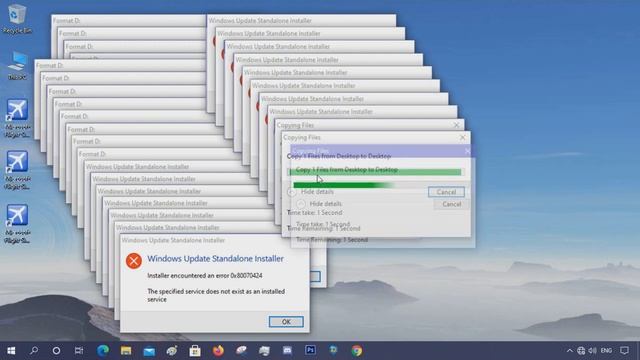
Task: Select the This PC desktop icon
Action: tap(18, 65)
